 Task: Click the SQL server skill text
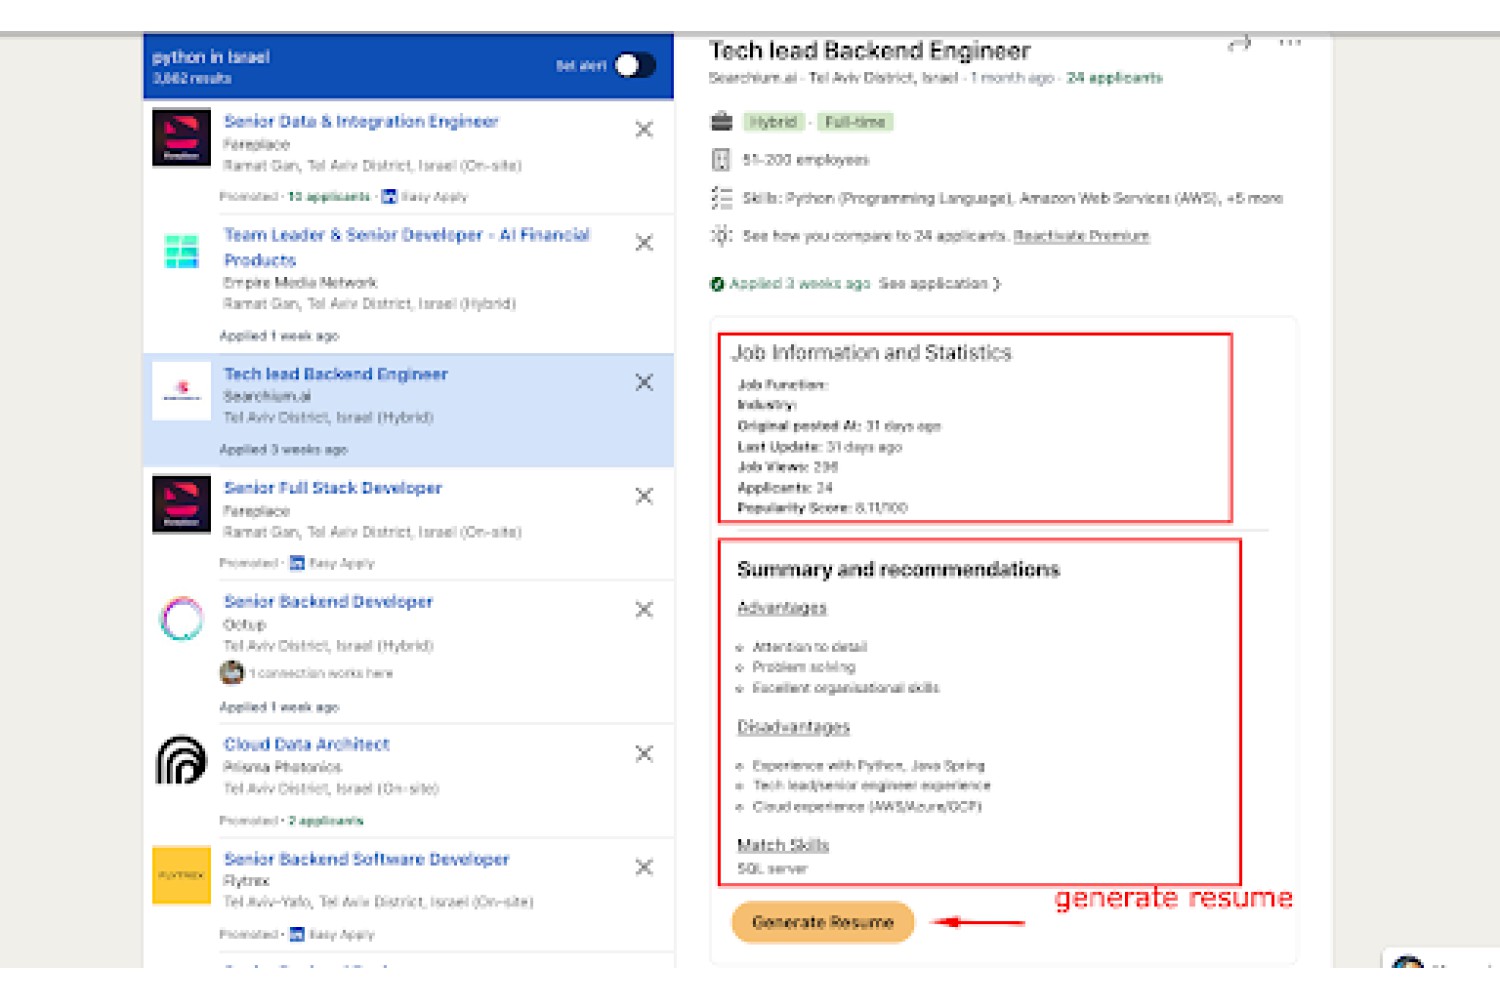pos(772,869)
